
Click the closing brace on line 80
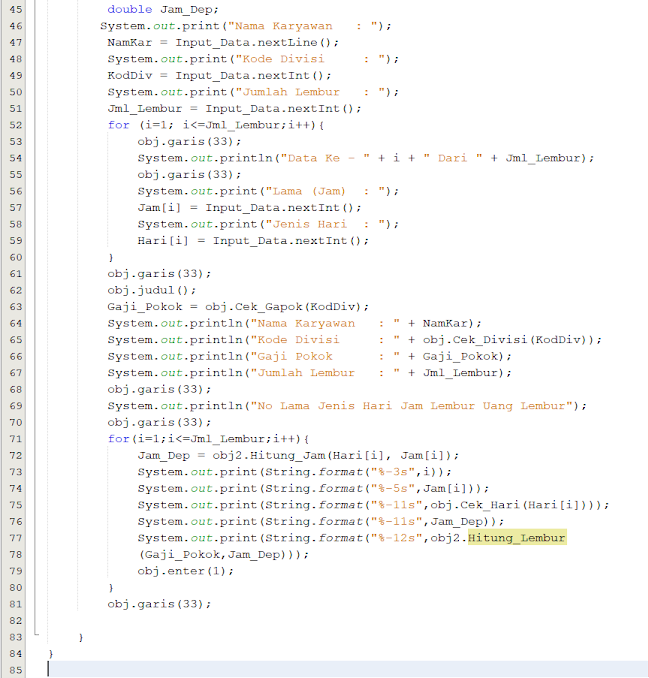pos(111,588)
